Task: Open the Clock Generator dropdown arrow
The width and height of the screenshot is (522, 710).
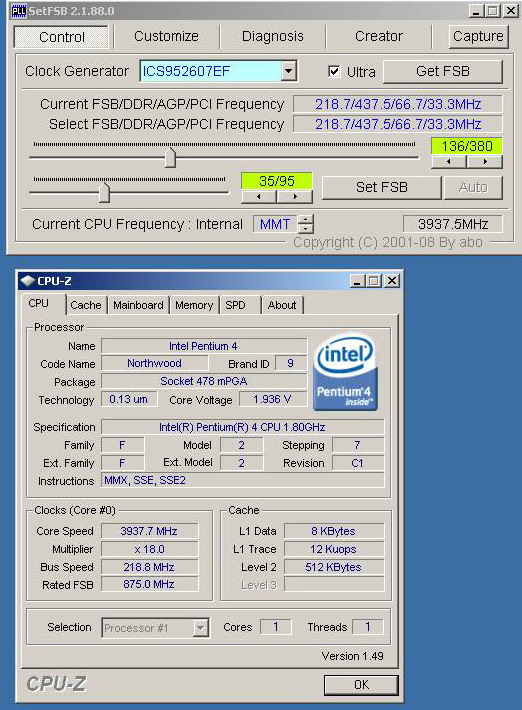Action: point(288,71)
